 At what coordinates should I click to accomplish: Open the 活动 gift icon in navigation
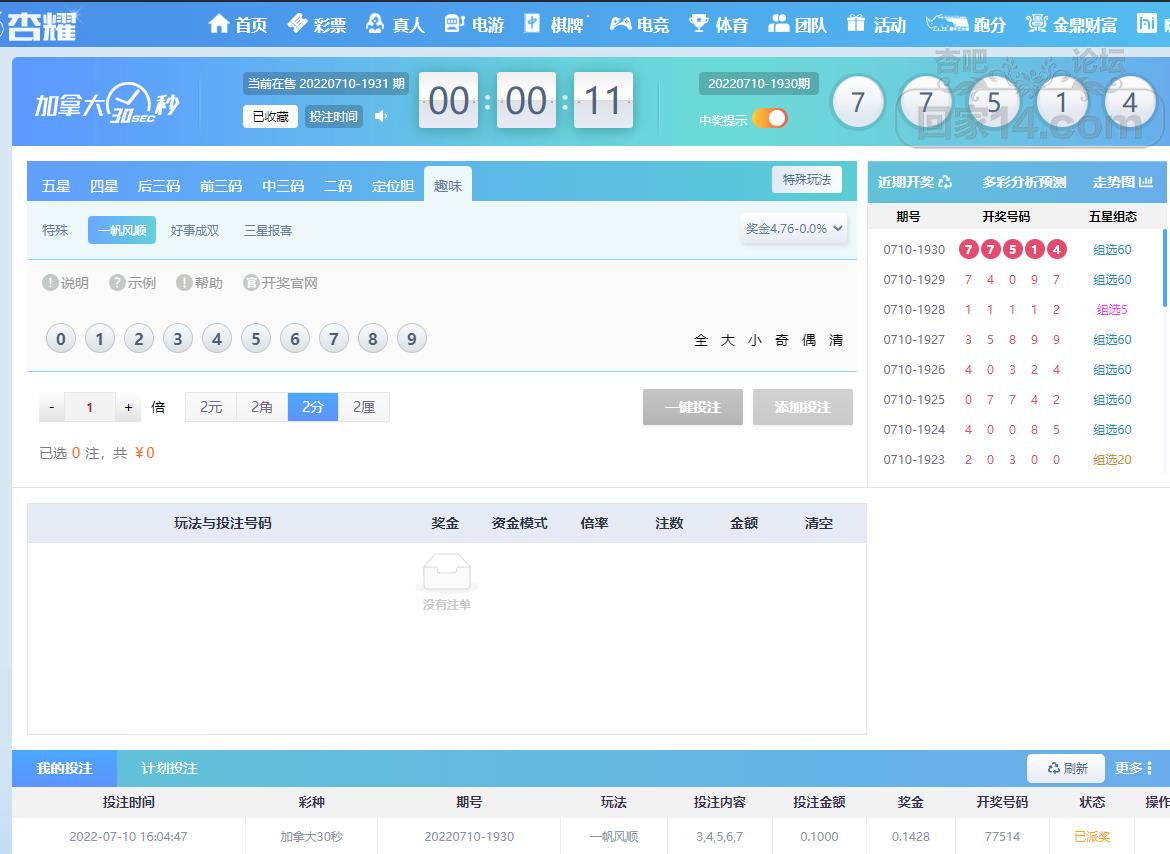point(855,24)
